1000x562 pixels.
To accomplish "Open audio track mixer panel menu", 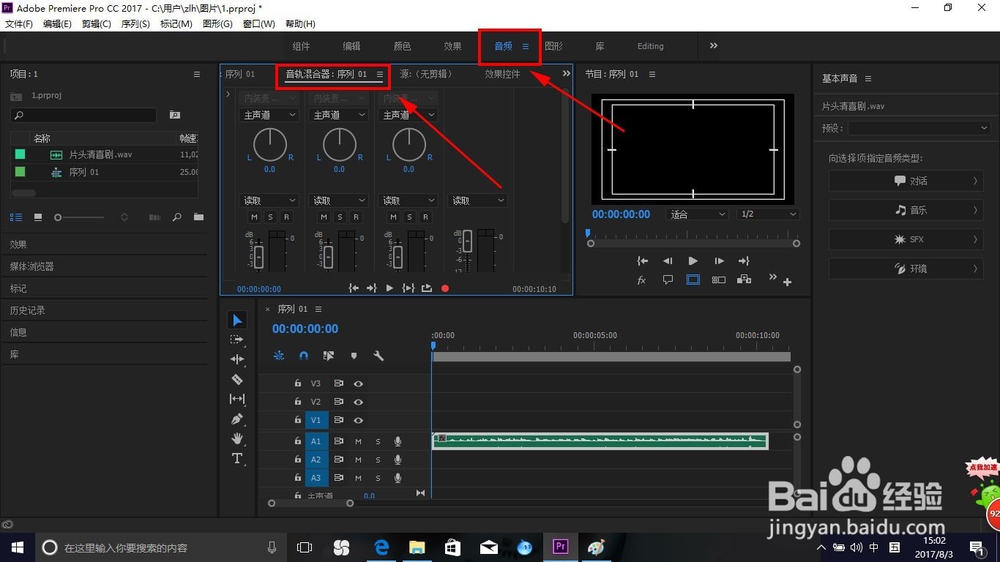I will coord(379,75).
